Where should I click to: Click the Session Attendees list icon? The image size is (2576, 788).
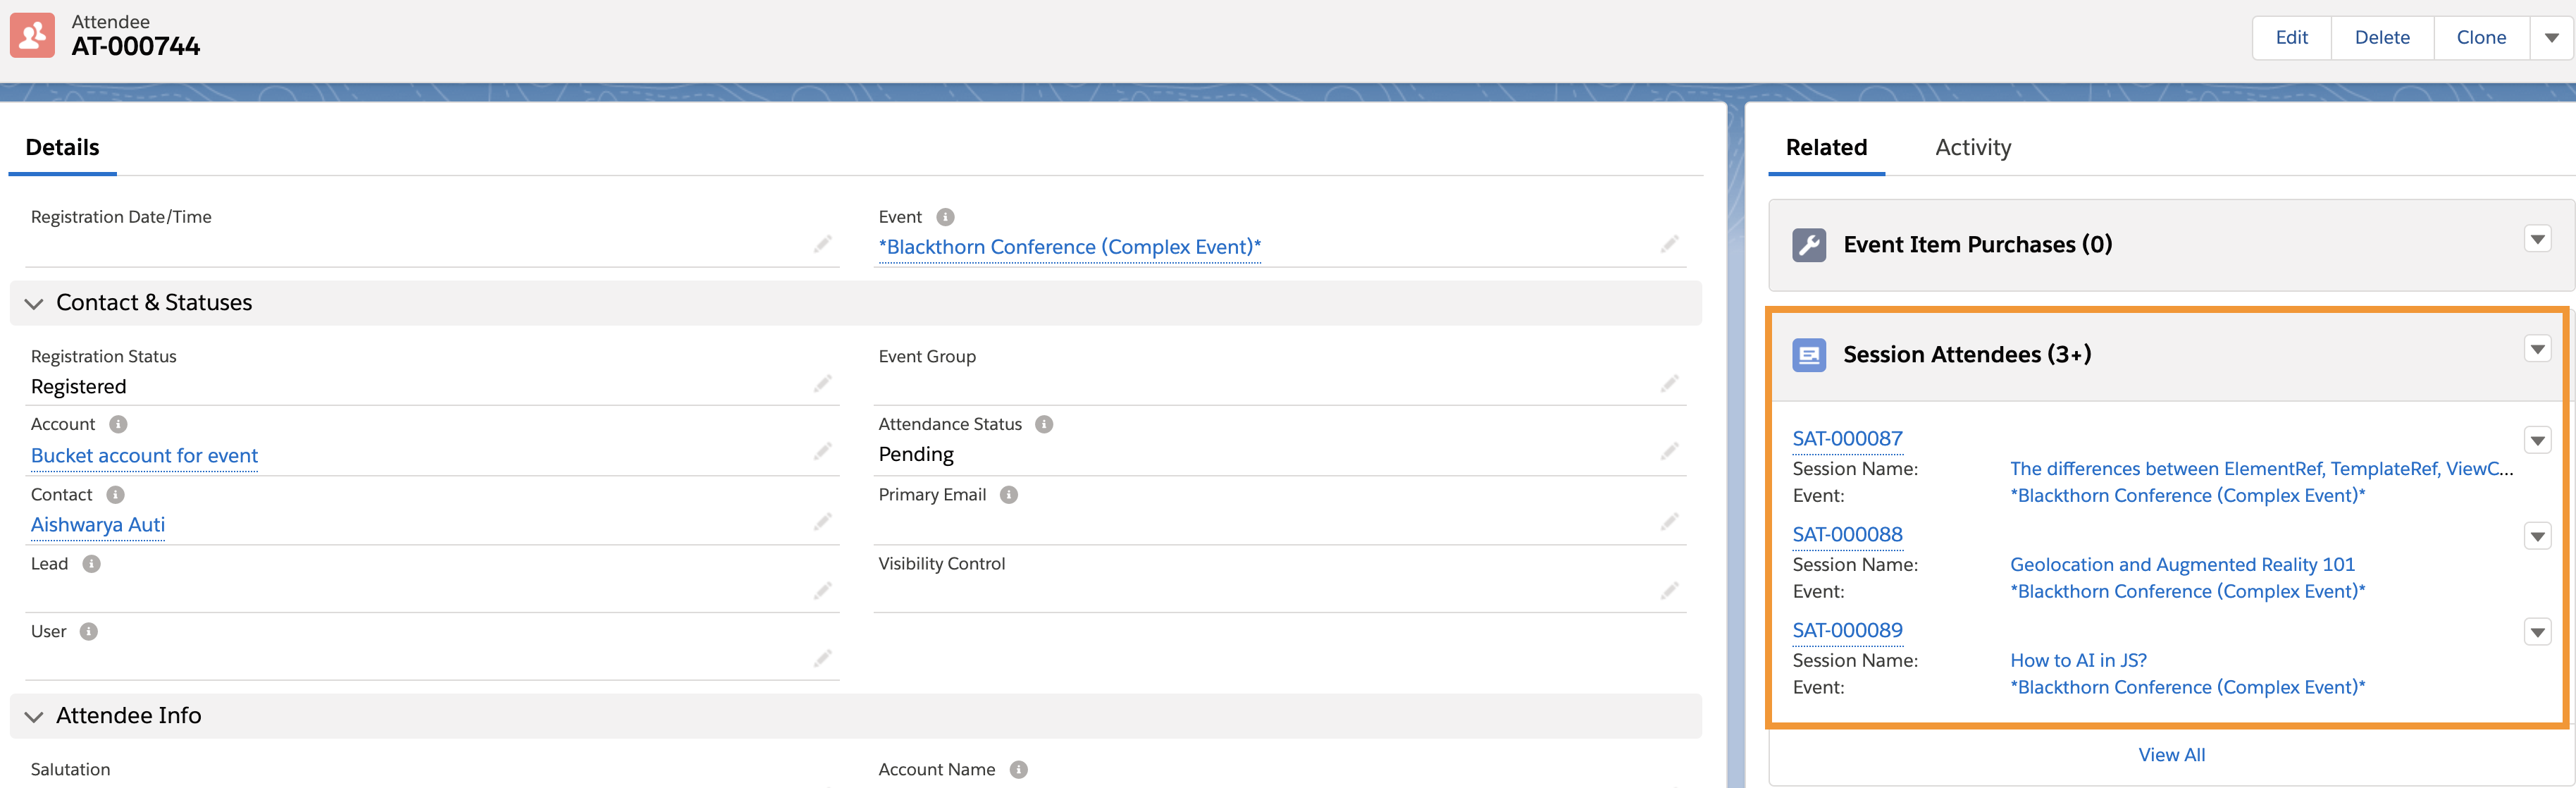(1809, 355)
